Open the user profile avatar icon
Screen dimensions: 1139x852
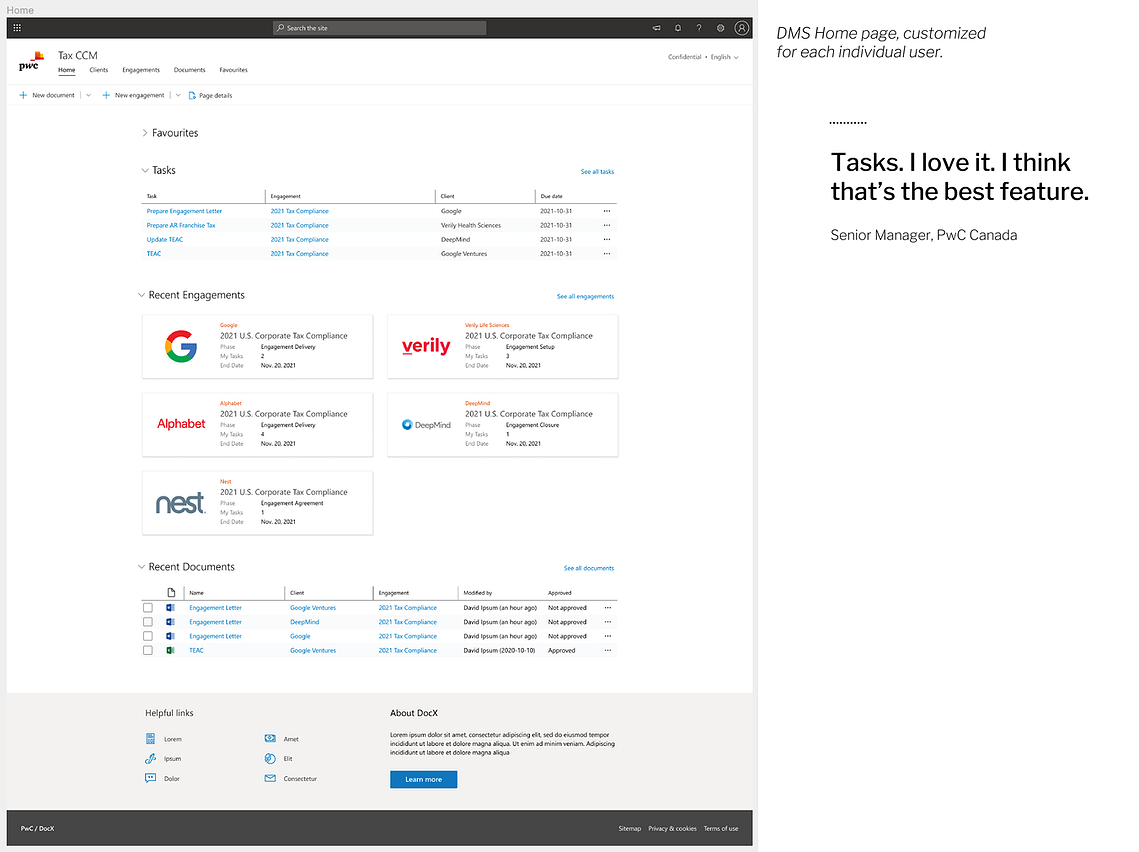[x=741, y=28]
